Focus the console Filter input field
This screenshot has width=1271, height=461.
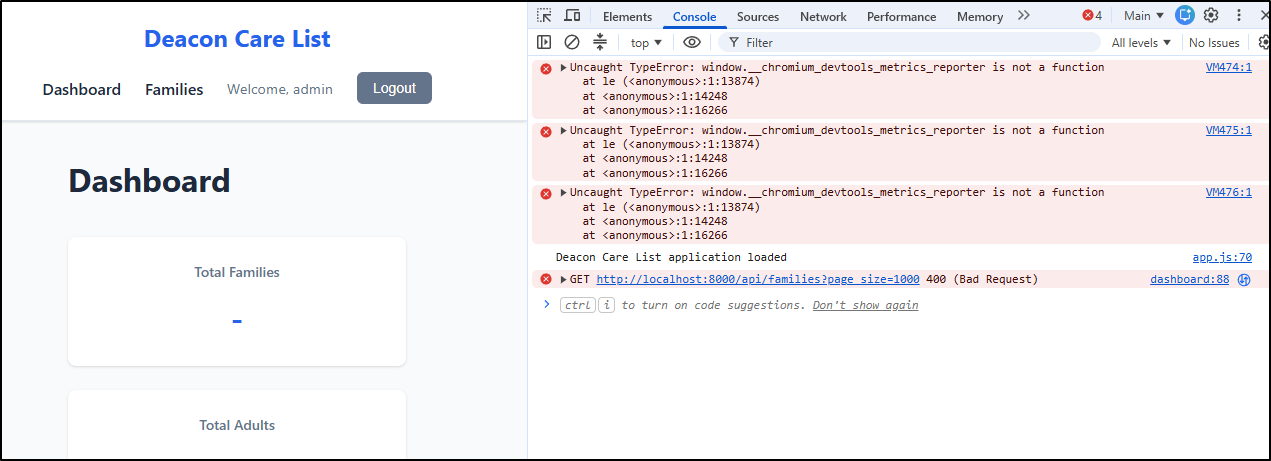(910, 43)
